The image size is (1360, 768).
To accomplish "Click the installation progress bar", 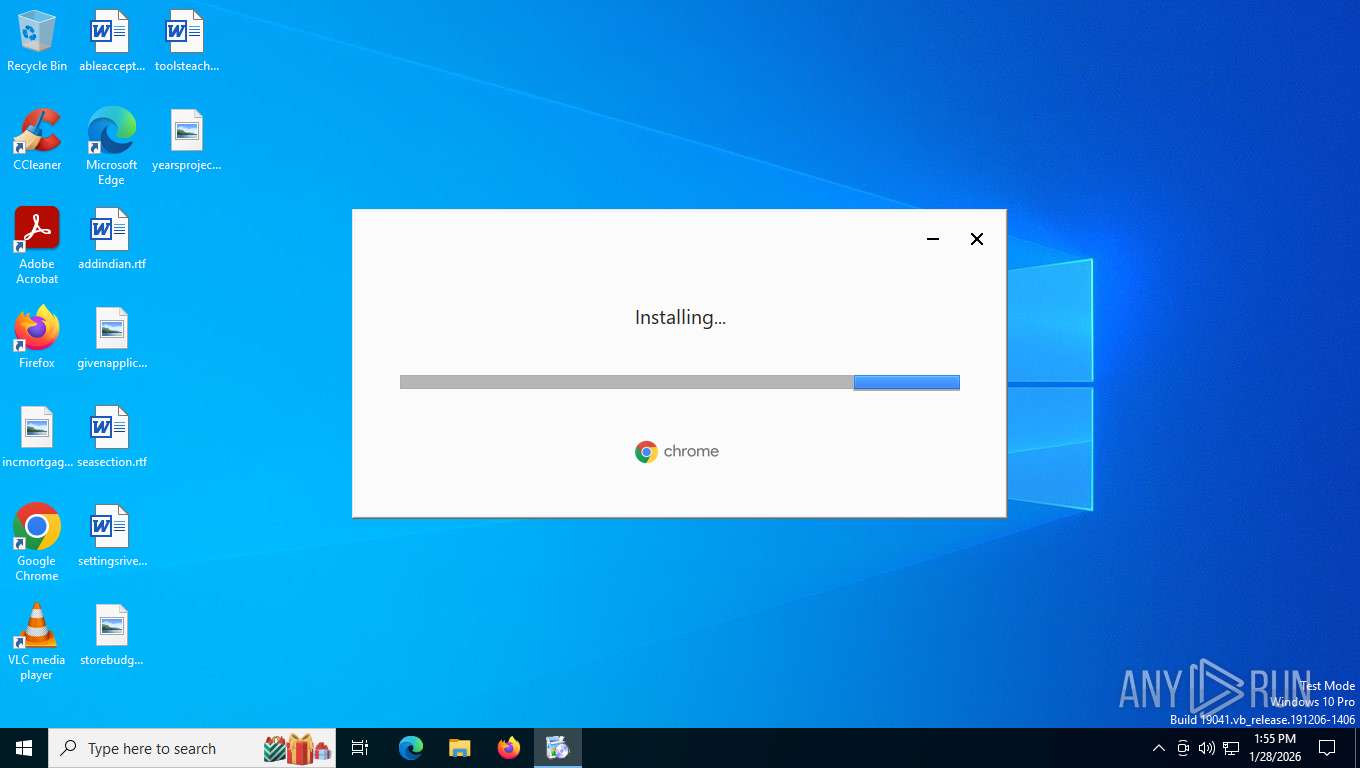I will coord(680,382).
